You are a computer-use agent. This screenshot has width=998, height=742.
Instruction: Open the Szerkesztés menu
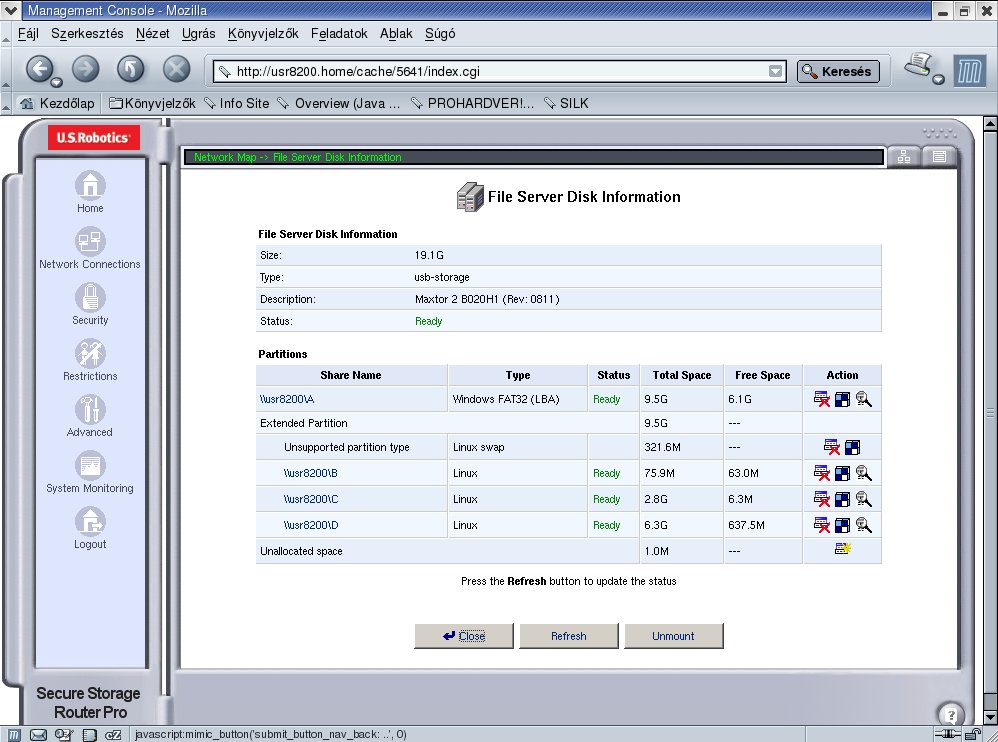coord(87,34)
